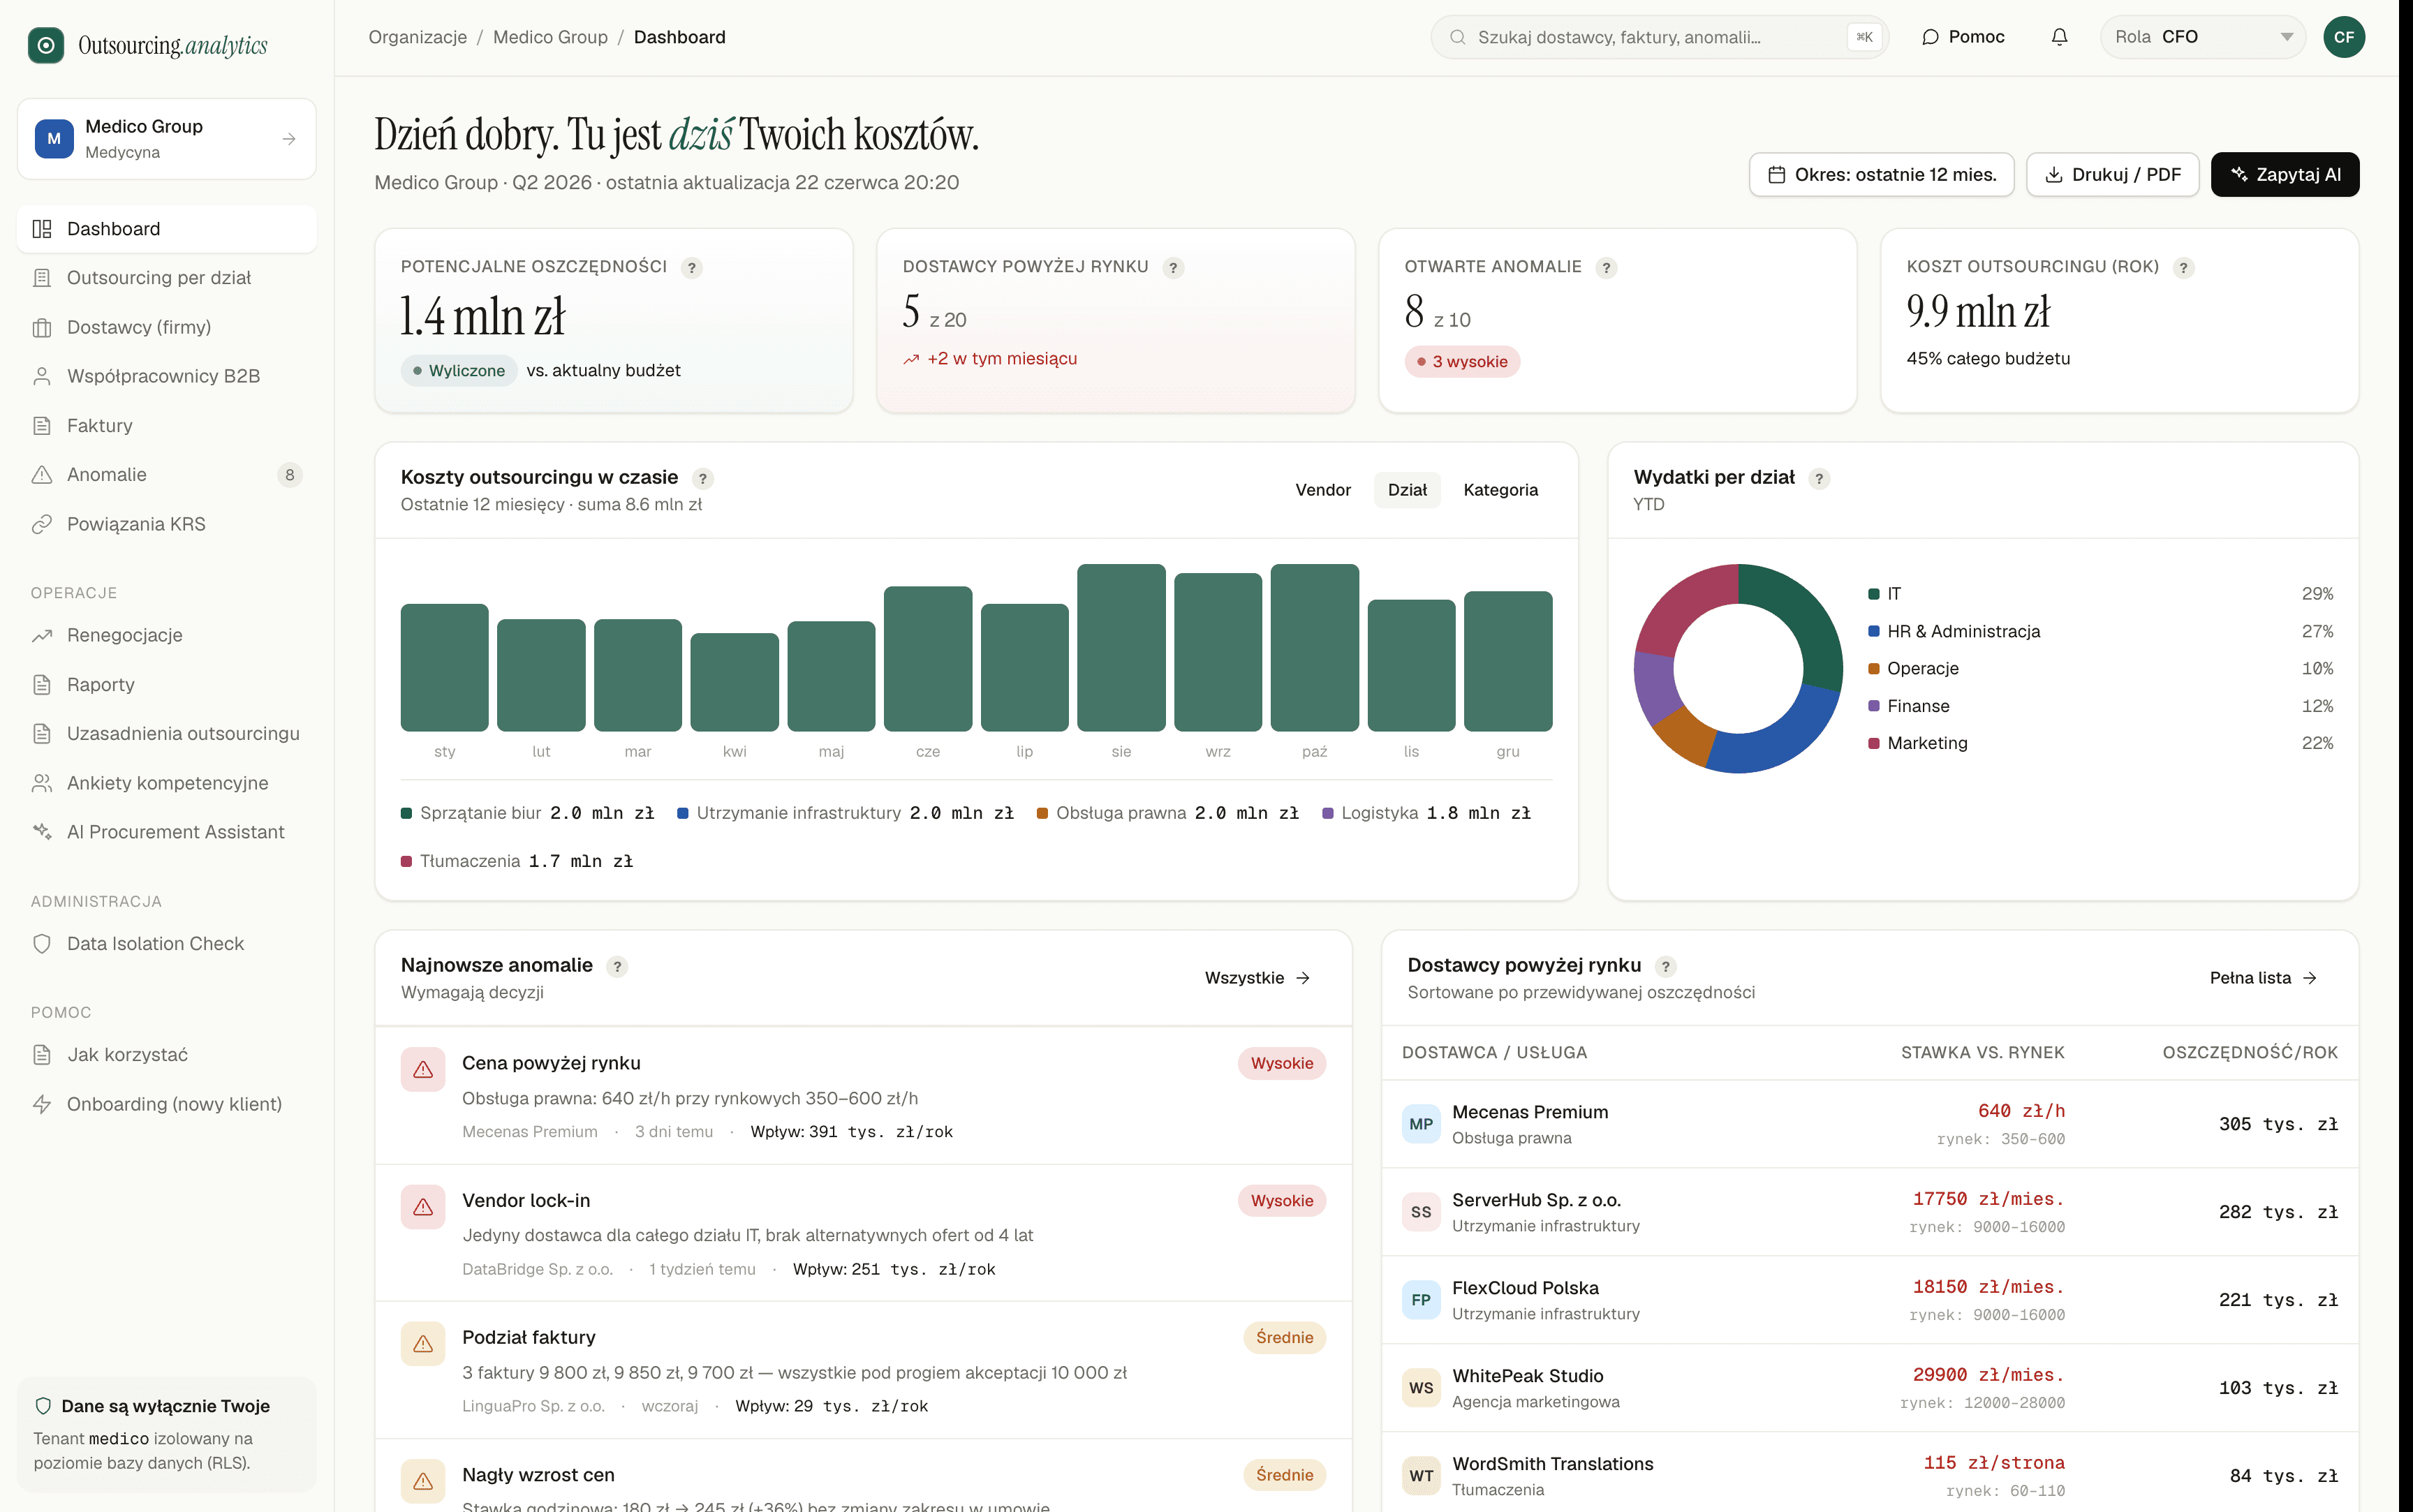Click the WS avatar of WhitePeak Studio
Viewport: 2413px width, 1512px height.
point(1421,1388)
